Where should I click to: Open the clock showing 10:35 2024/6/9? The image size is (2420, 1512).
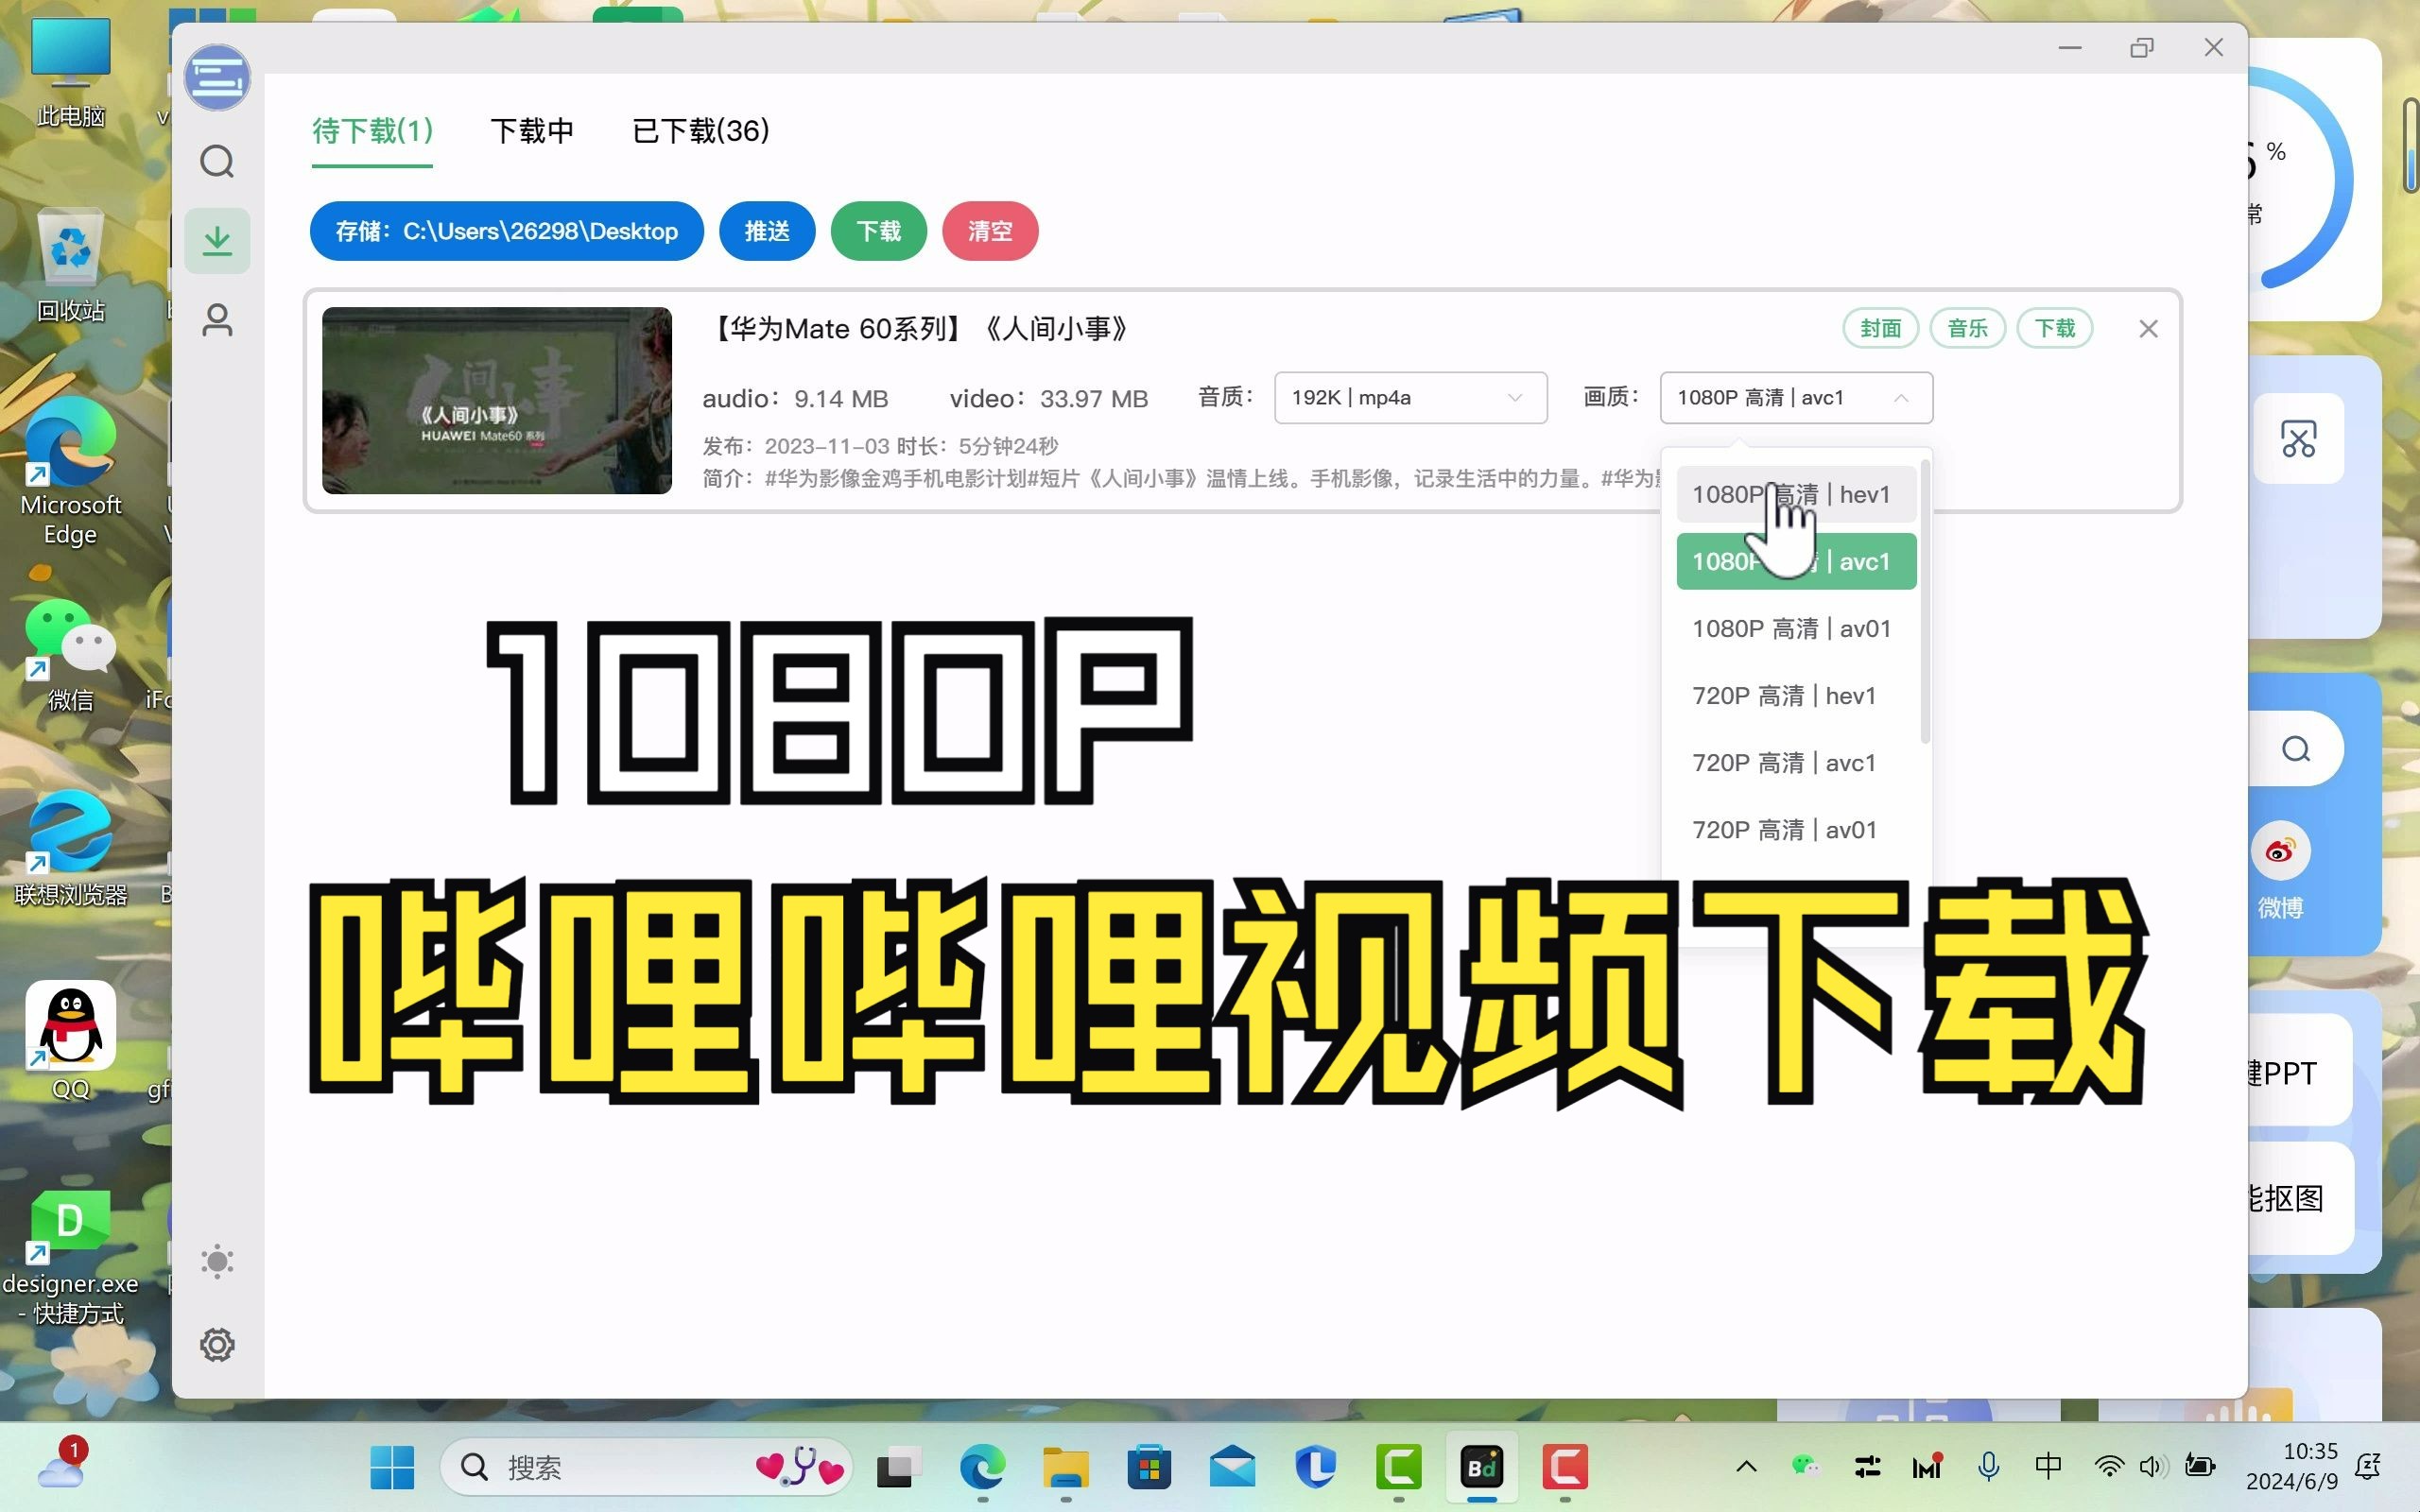(x=2292, y=1466)
